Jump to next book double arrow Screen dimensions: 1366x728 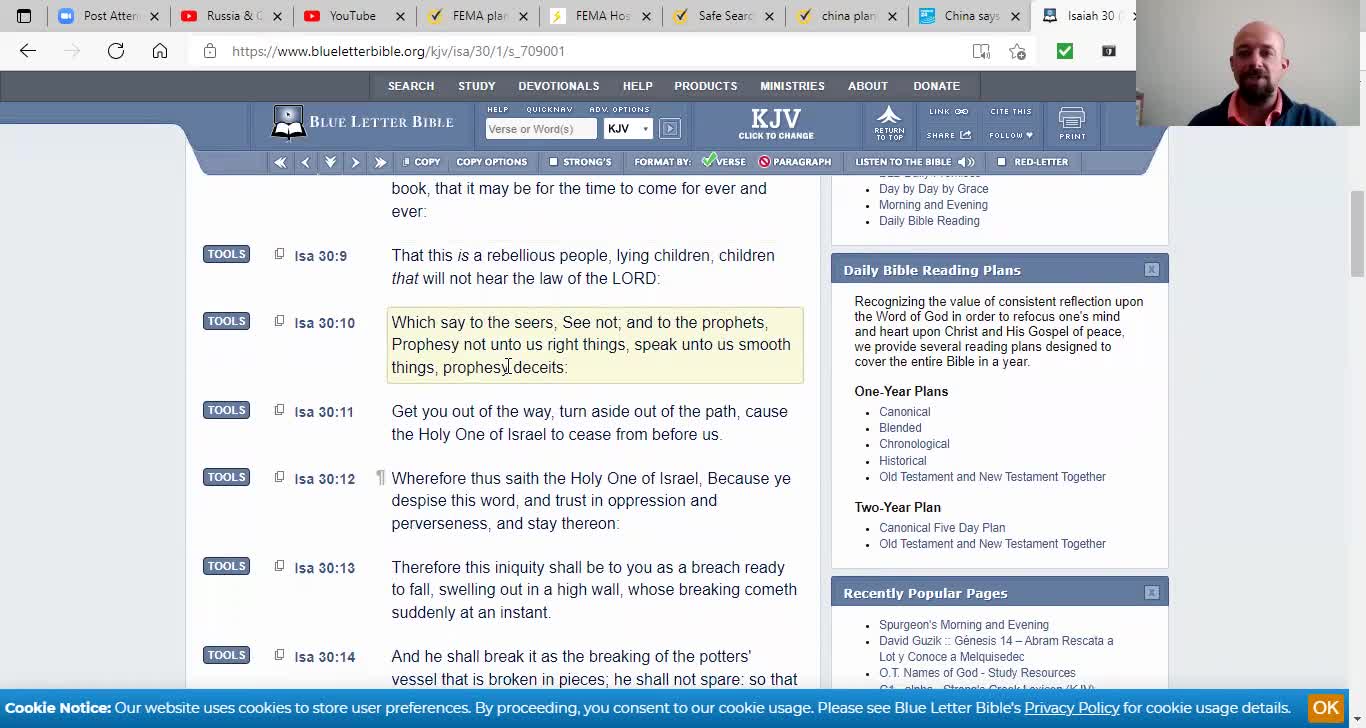click(380, 162)
